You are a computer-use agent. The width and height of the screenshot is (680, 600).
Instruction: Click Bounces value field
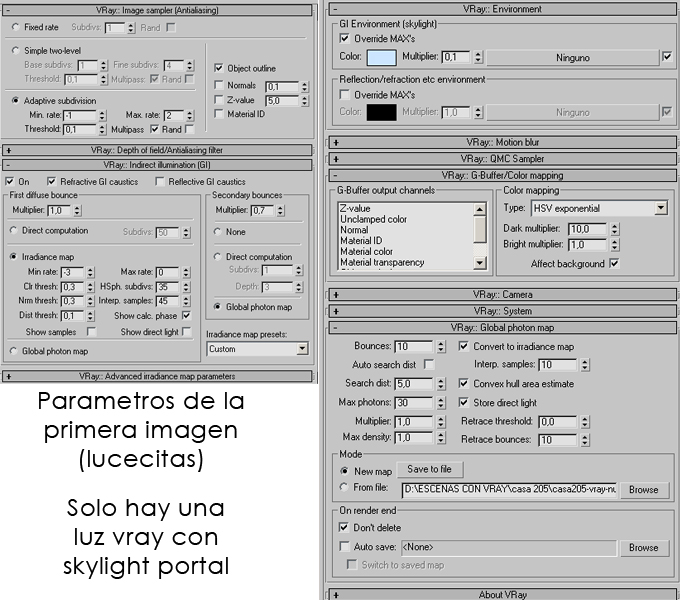[x=414, y=346]
